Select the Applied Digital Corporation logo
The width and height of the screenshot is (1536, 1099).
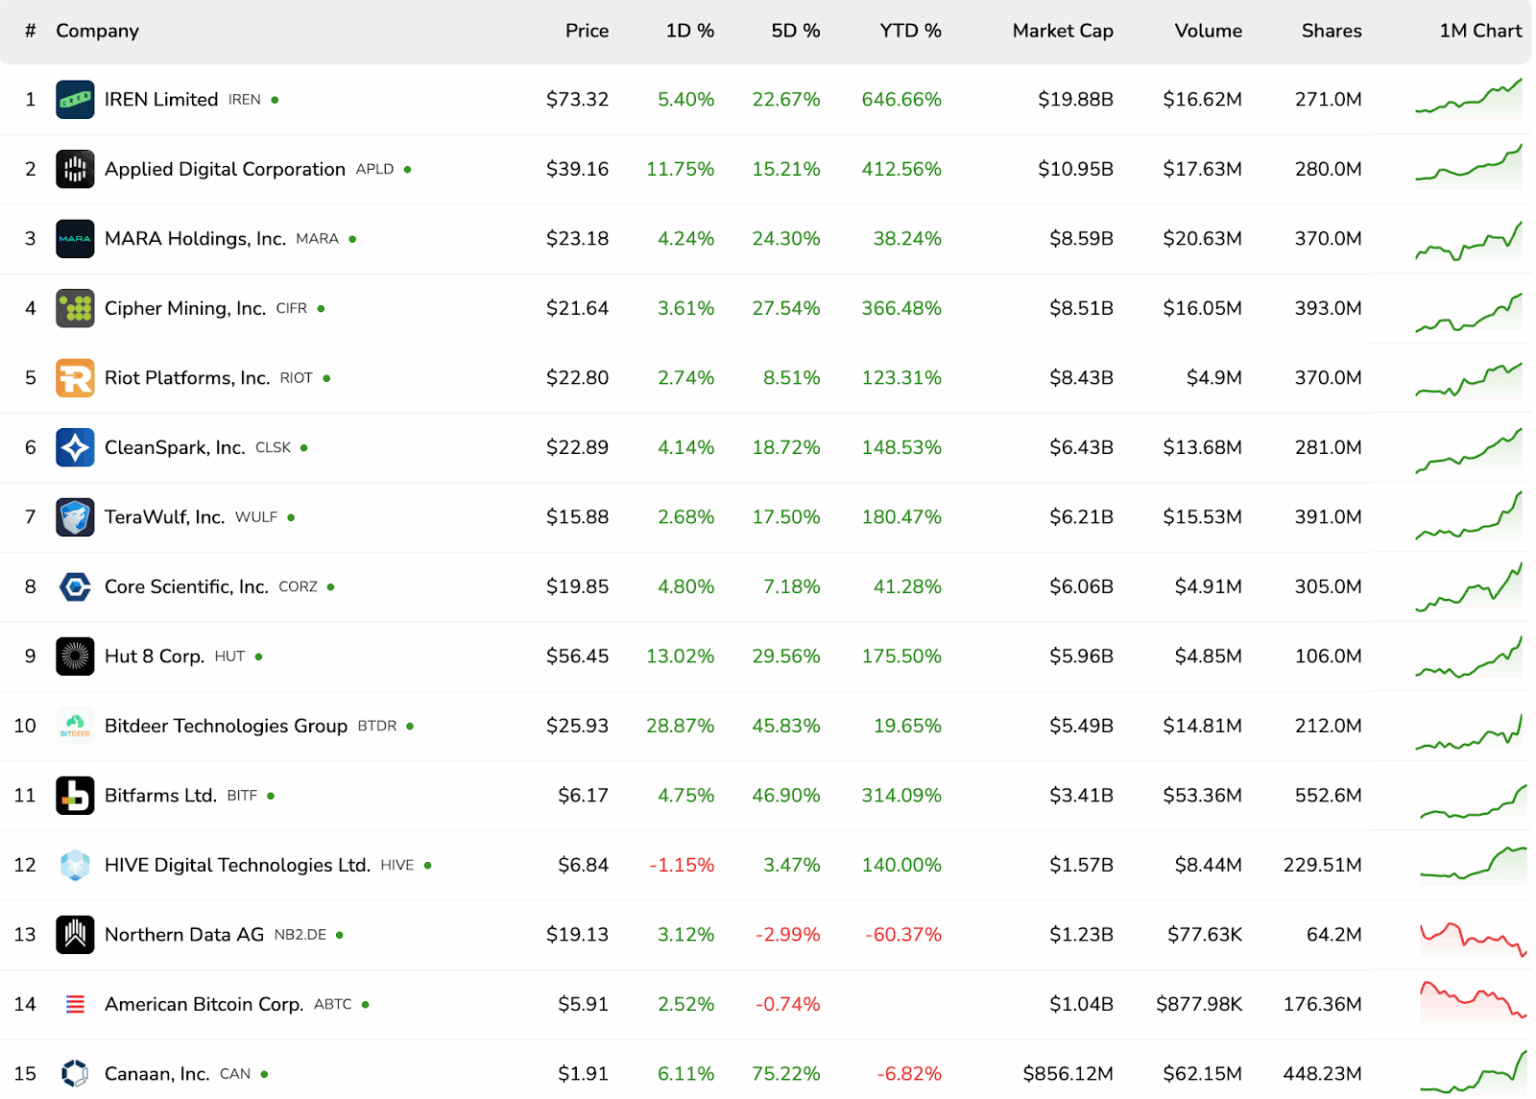pos(75,169)
